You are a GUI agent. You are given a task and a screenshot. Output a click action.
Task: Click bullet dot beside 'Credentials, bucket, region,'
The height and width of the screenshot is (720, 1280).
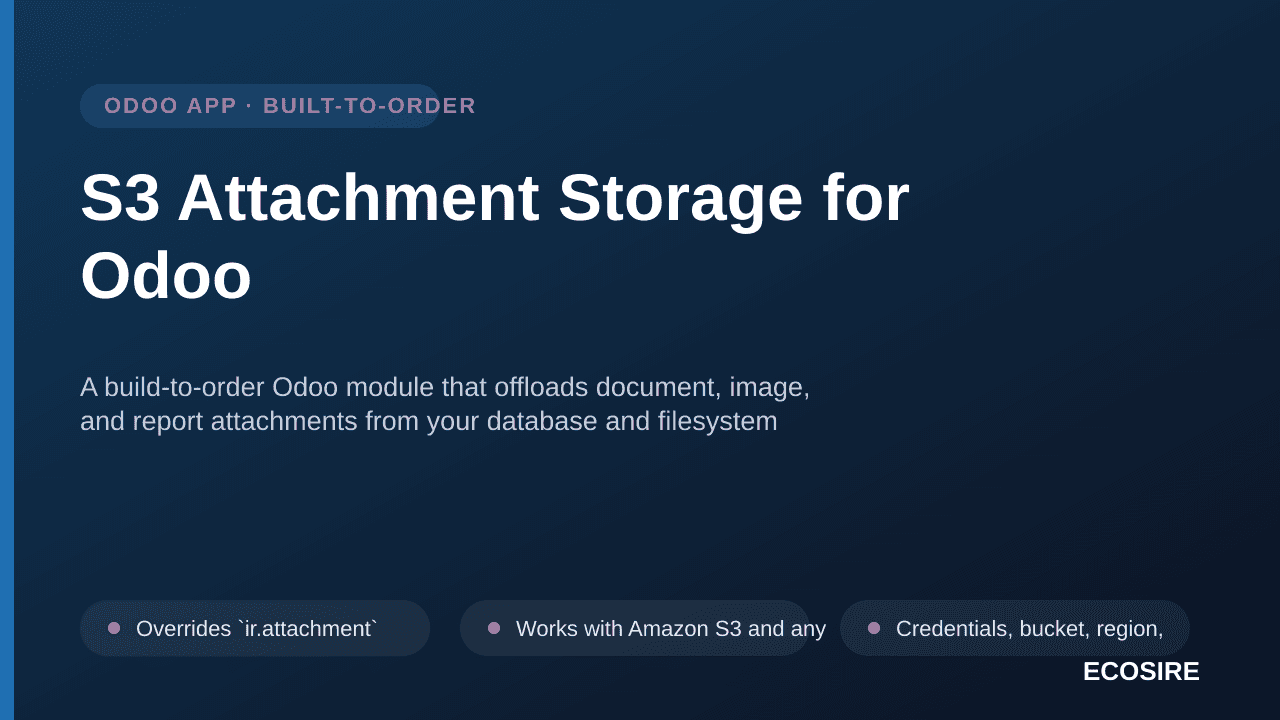[874, 628]
